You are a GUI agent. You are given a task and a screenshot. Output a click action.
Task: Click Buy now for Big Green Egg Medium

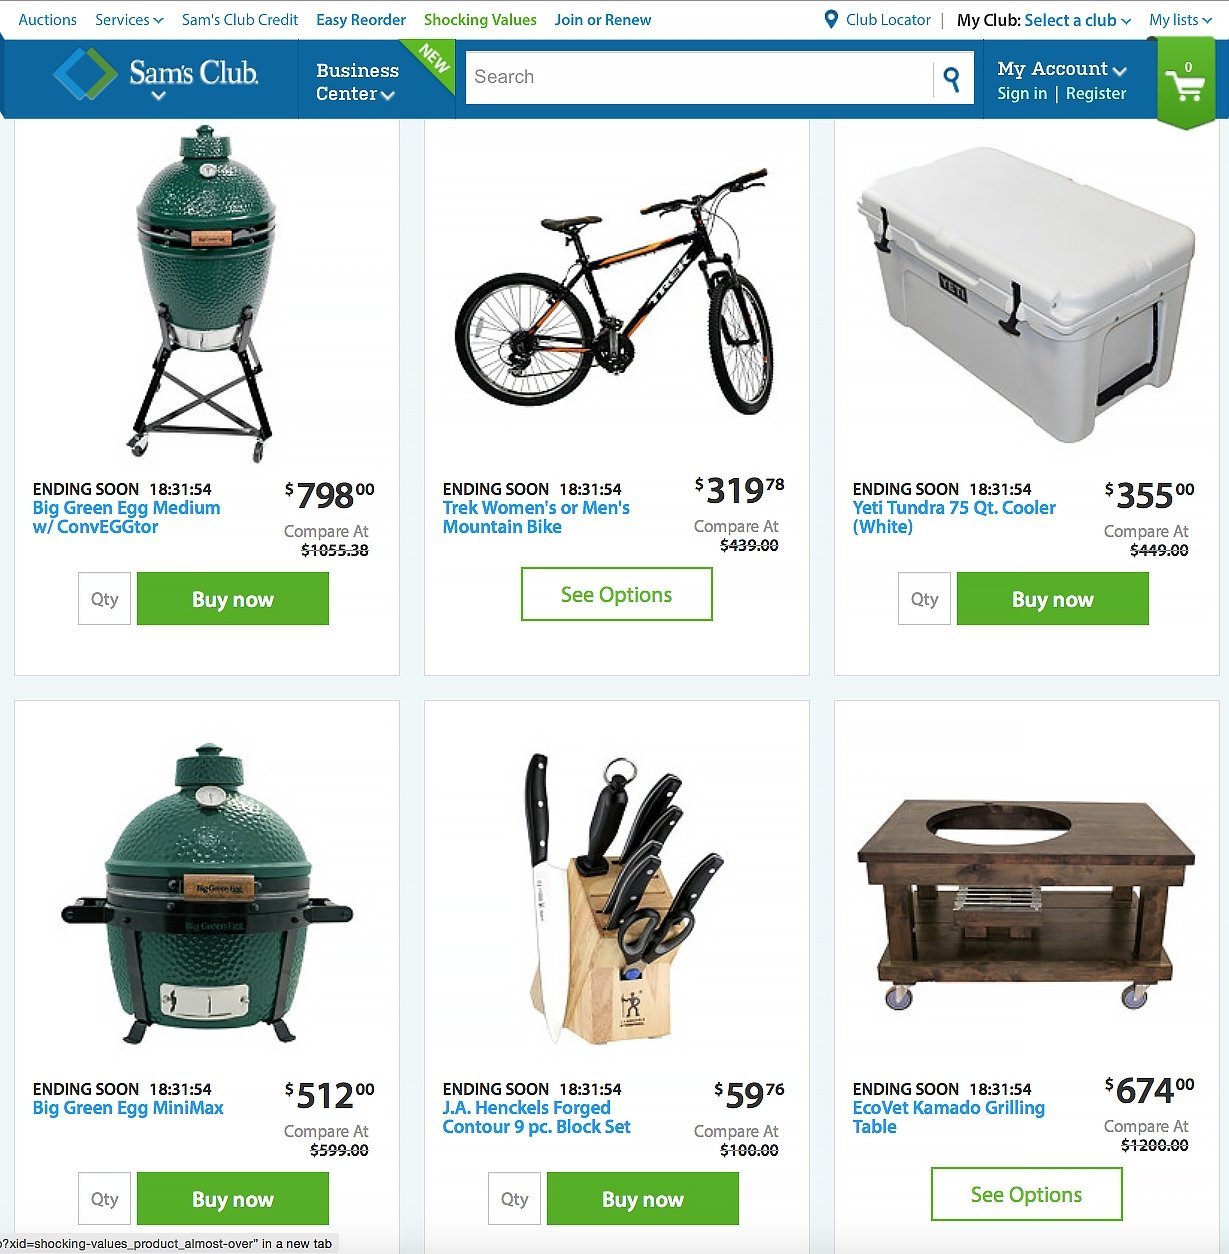[233, 599]
